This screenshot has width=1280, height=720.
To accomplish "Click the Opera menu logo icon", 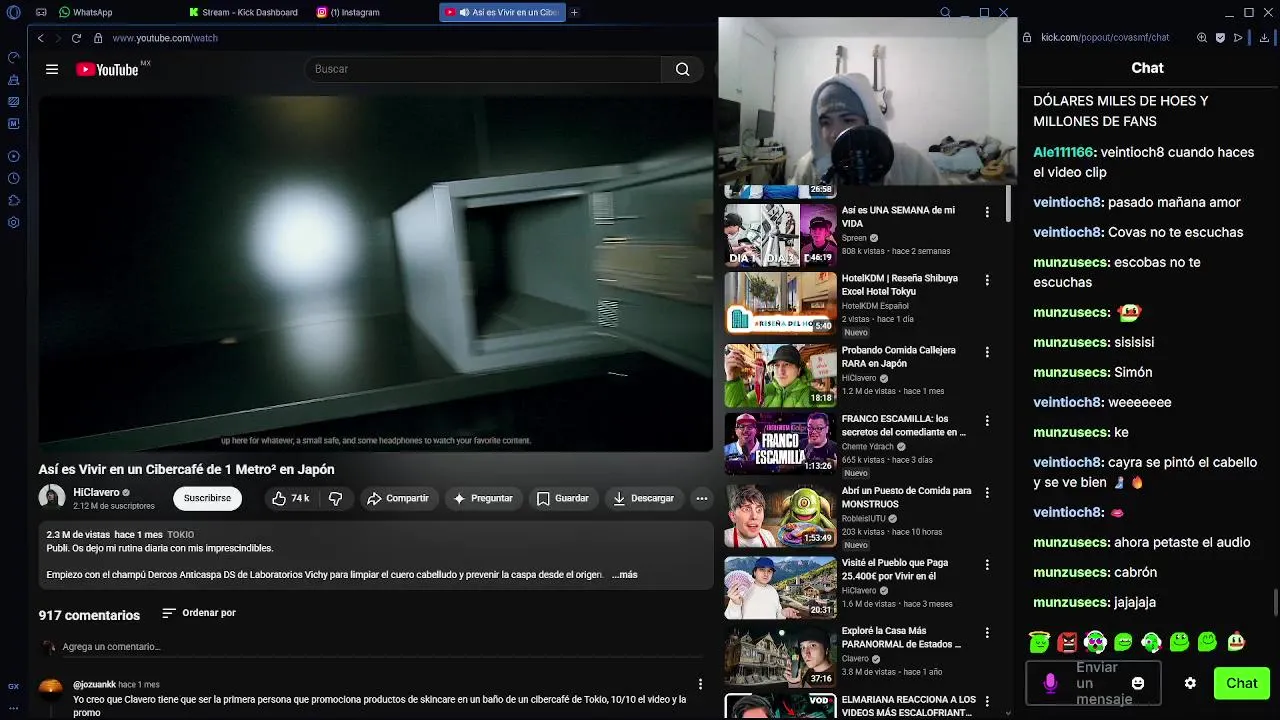I will click(x=13, y=13).
